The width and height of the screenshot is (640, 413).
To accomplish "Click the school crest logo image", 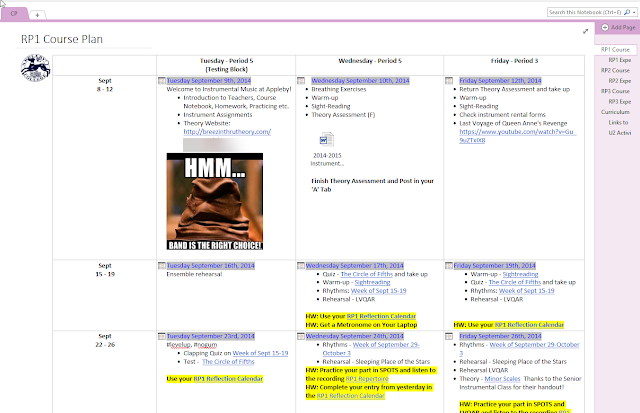I will [36, 68].
